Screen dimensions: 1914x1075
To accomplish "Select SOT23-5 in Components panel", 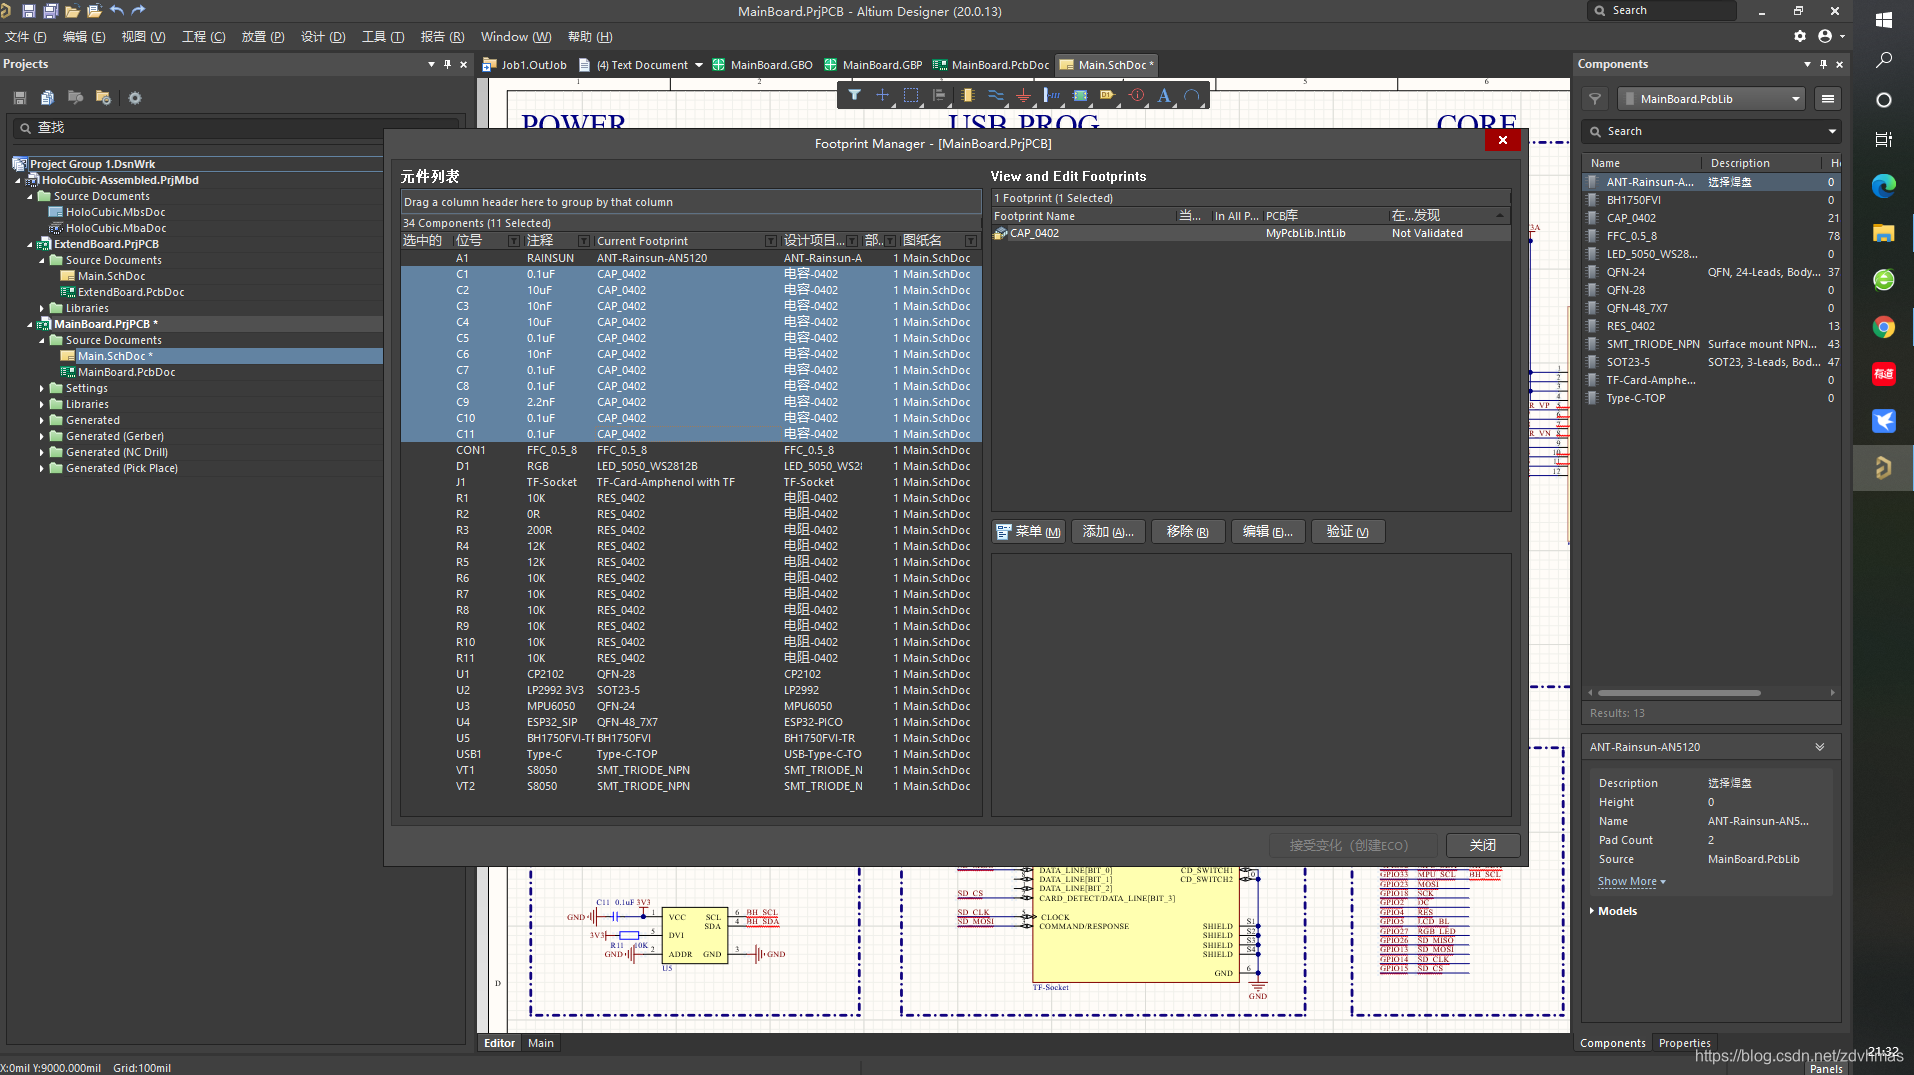I will 1712,362.
